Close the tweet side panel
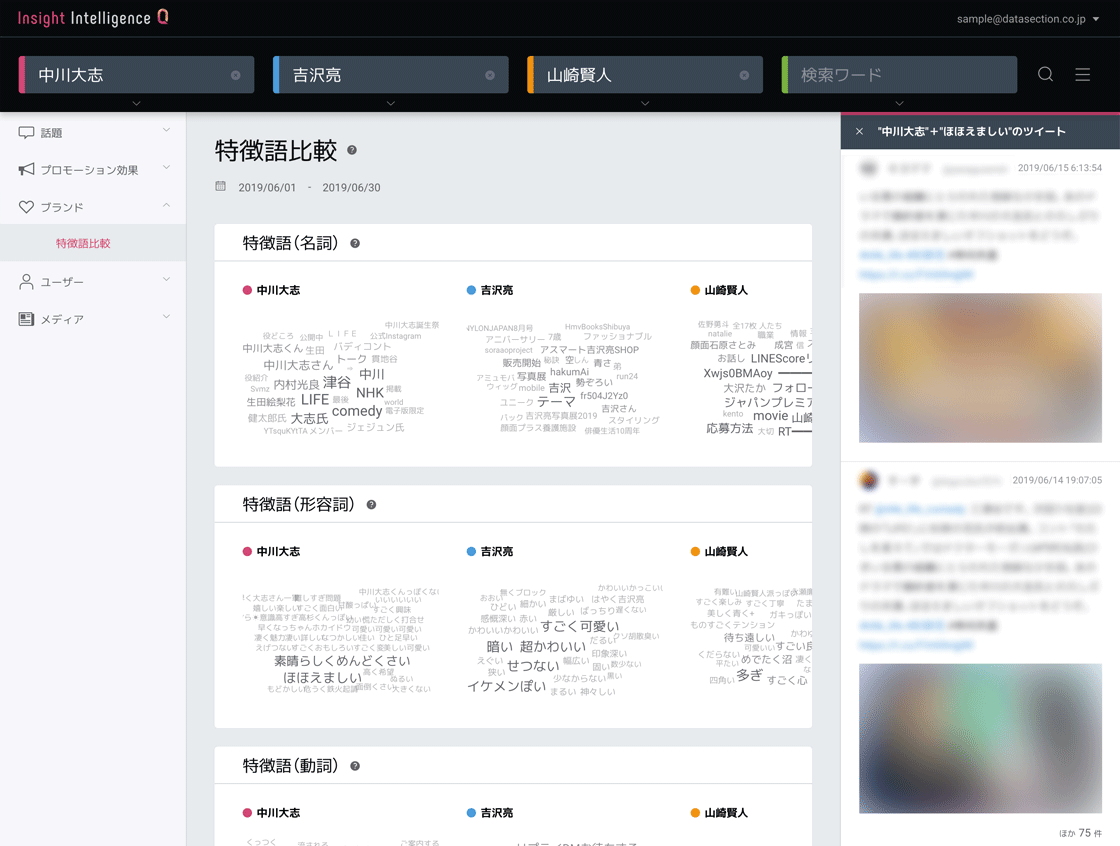 tap(859, 131)
